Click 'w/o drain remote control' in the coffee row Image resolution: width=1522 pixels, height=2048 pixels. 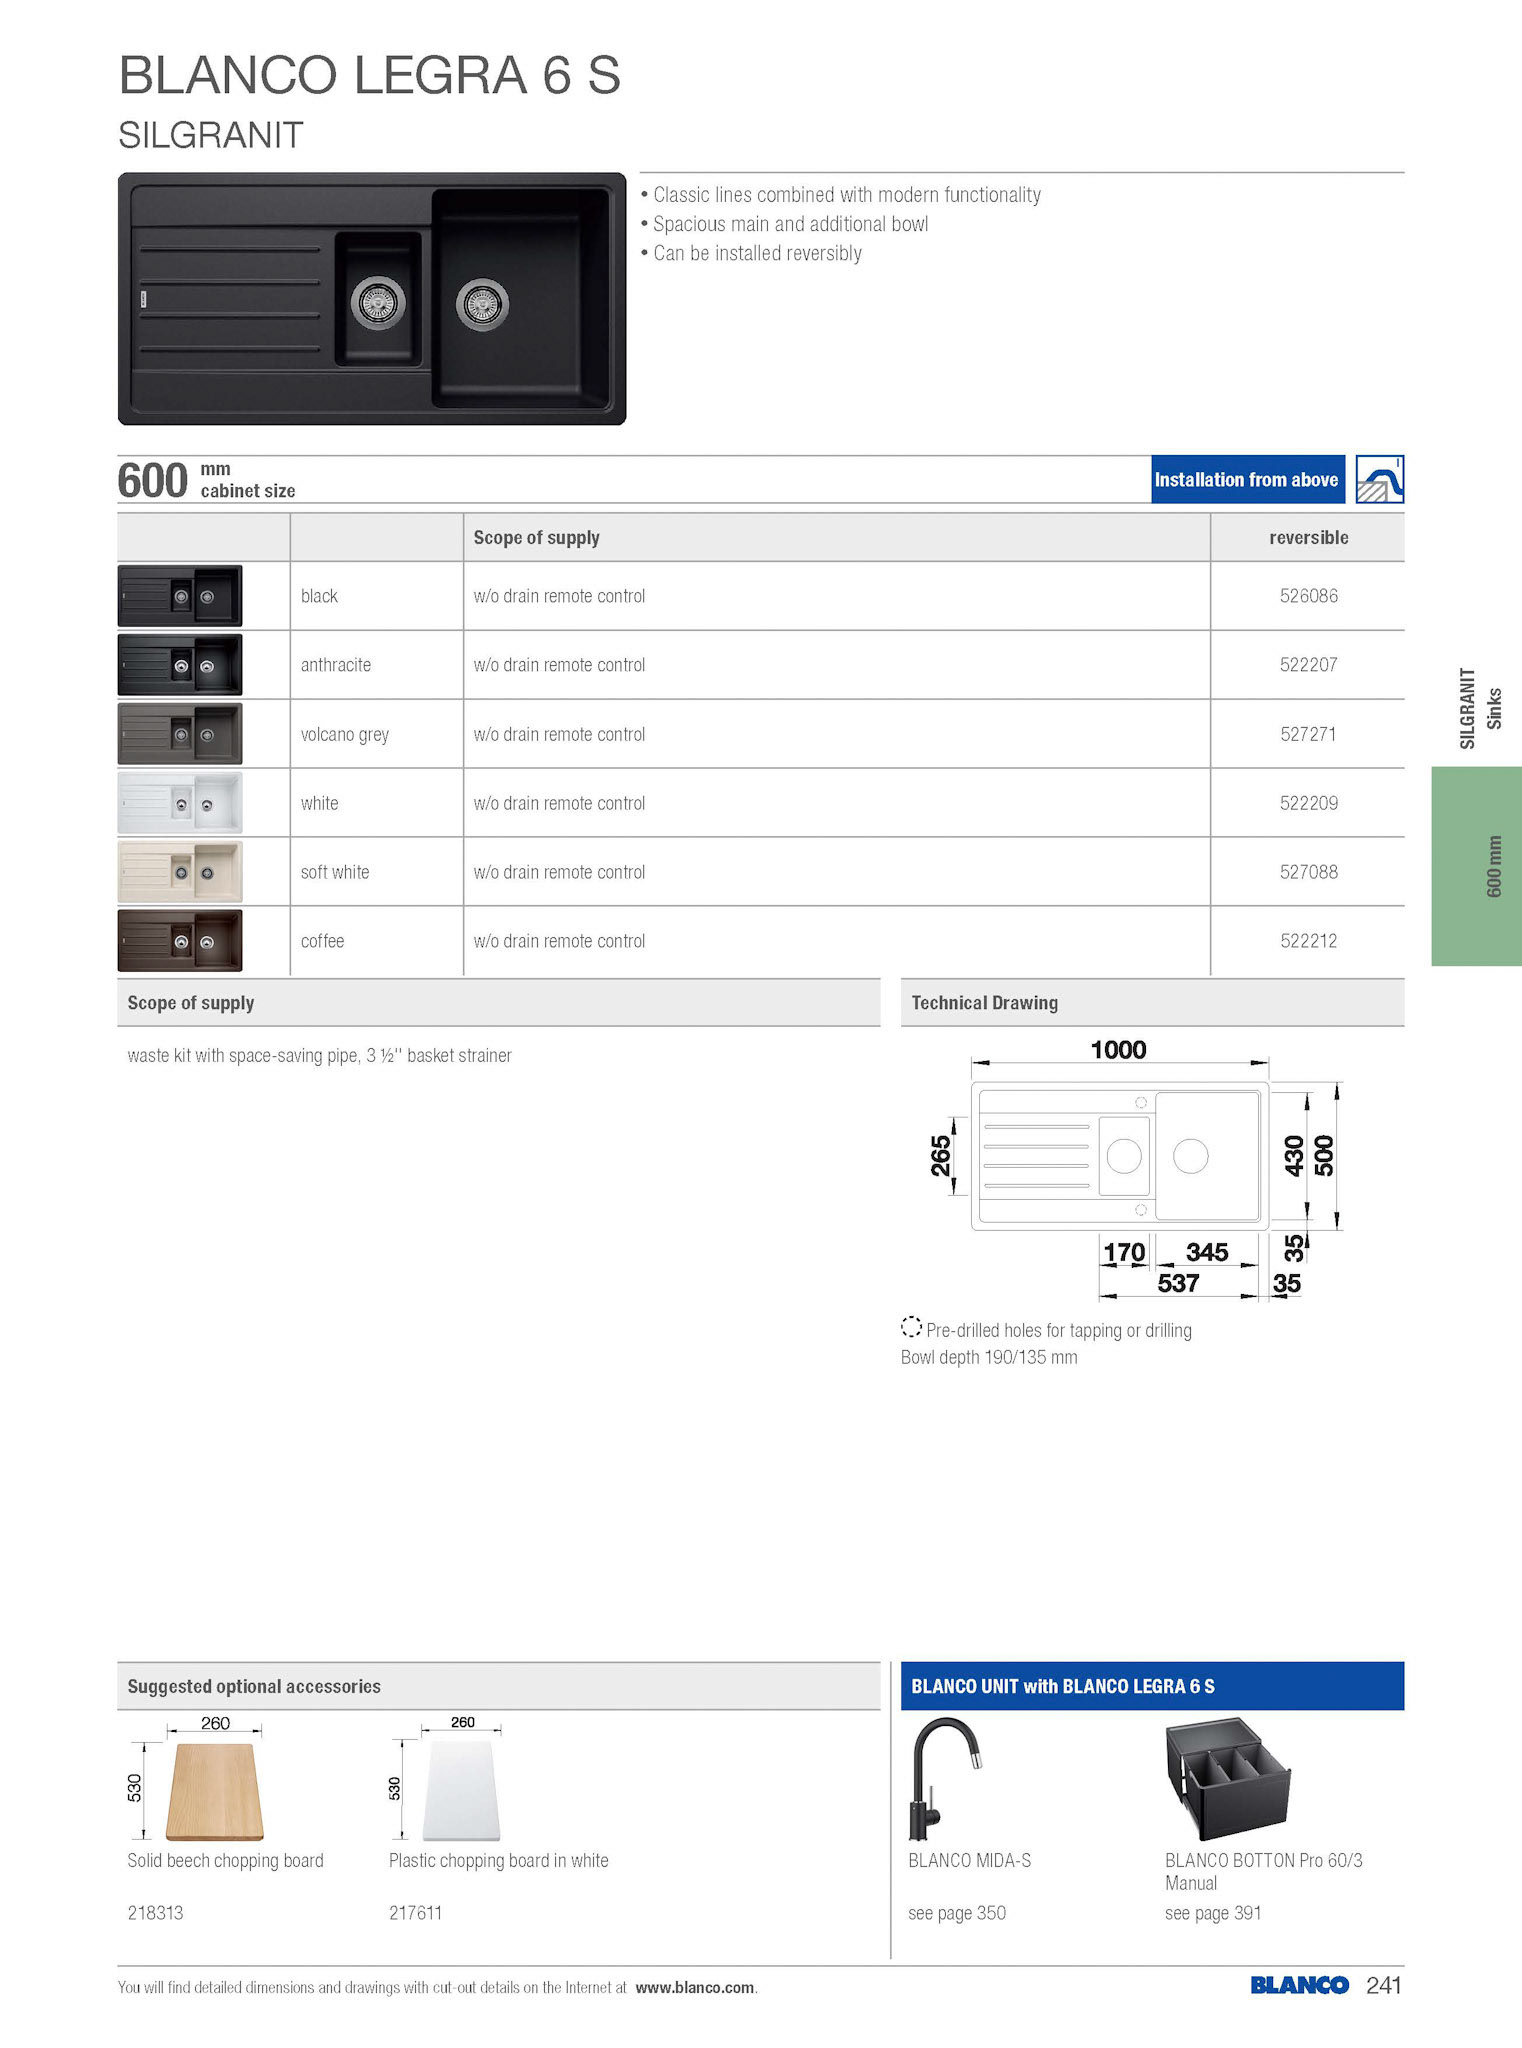(559, 941)
